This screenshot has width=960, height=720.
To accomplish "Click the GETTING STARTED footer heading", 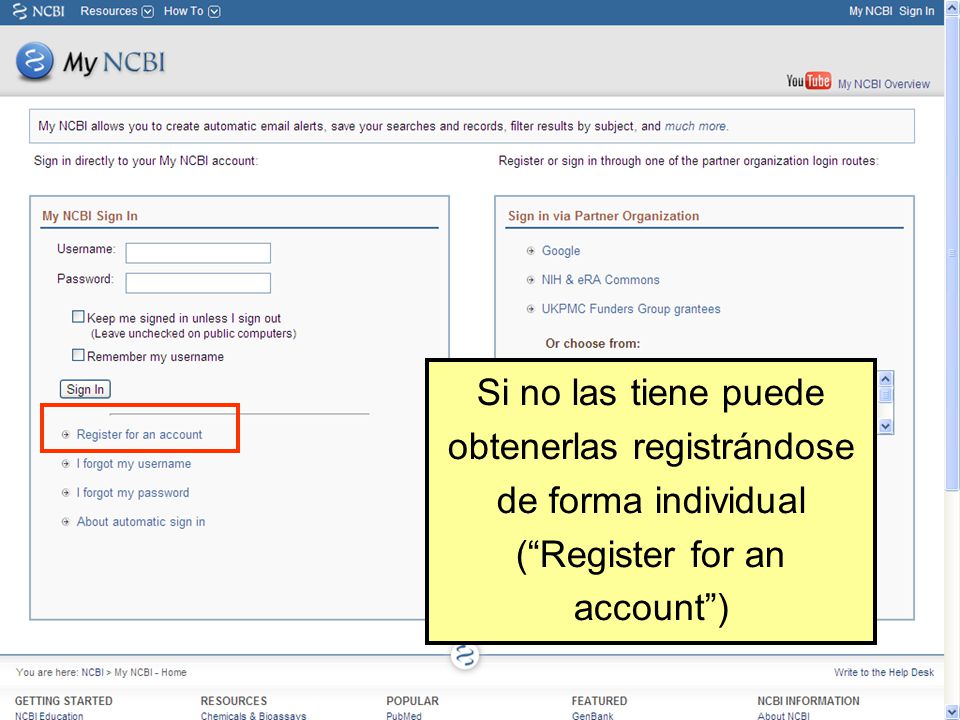I will [64, 701].
